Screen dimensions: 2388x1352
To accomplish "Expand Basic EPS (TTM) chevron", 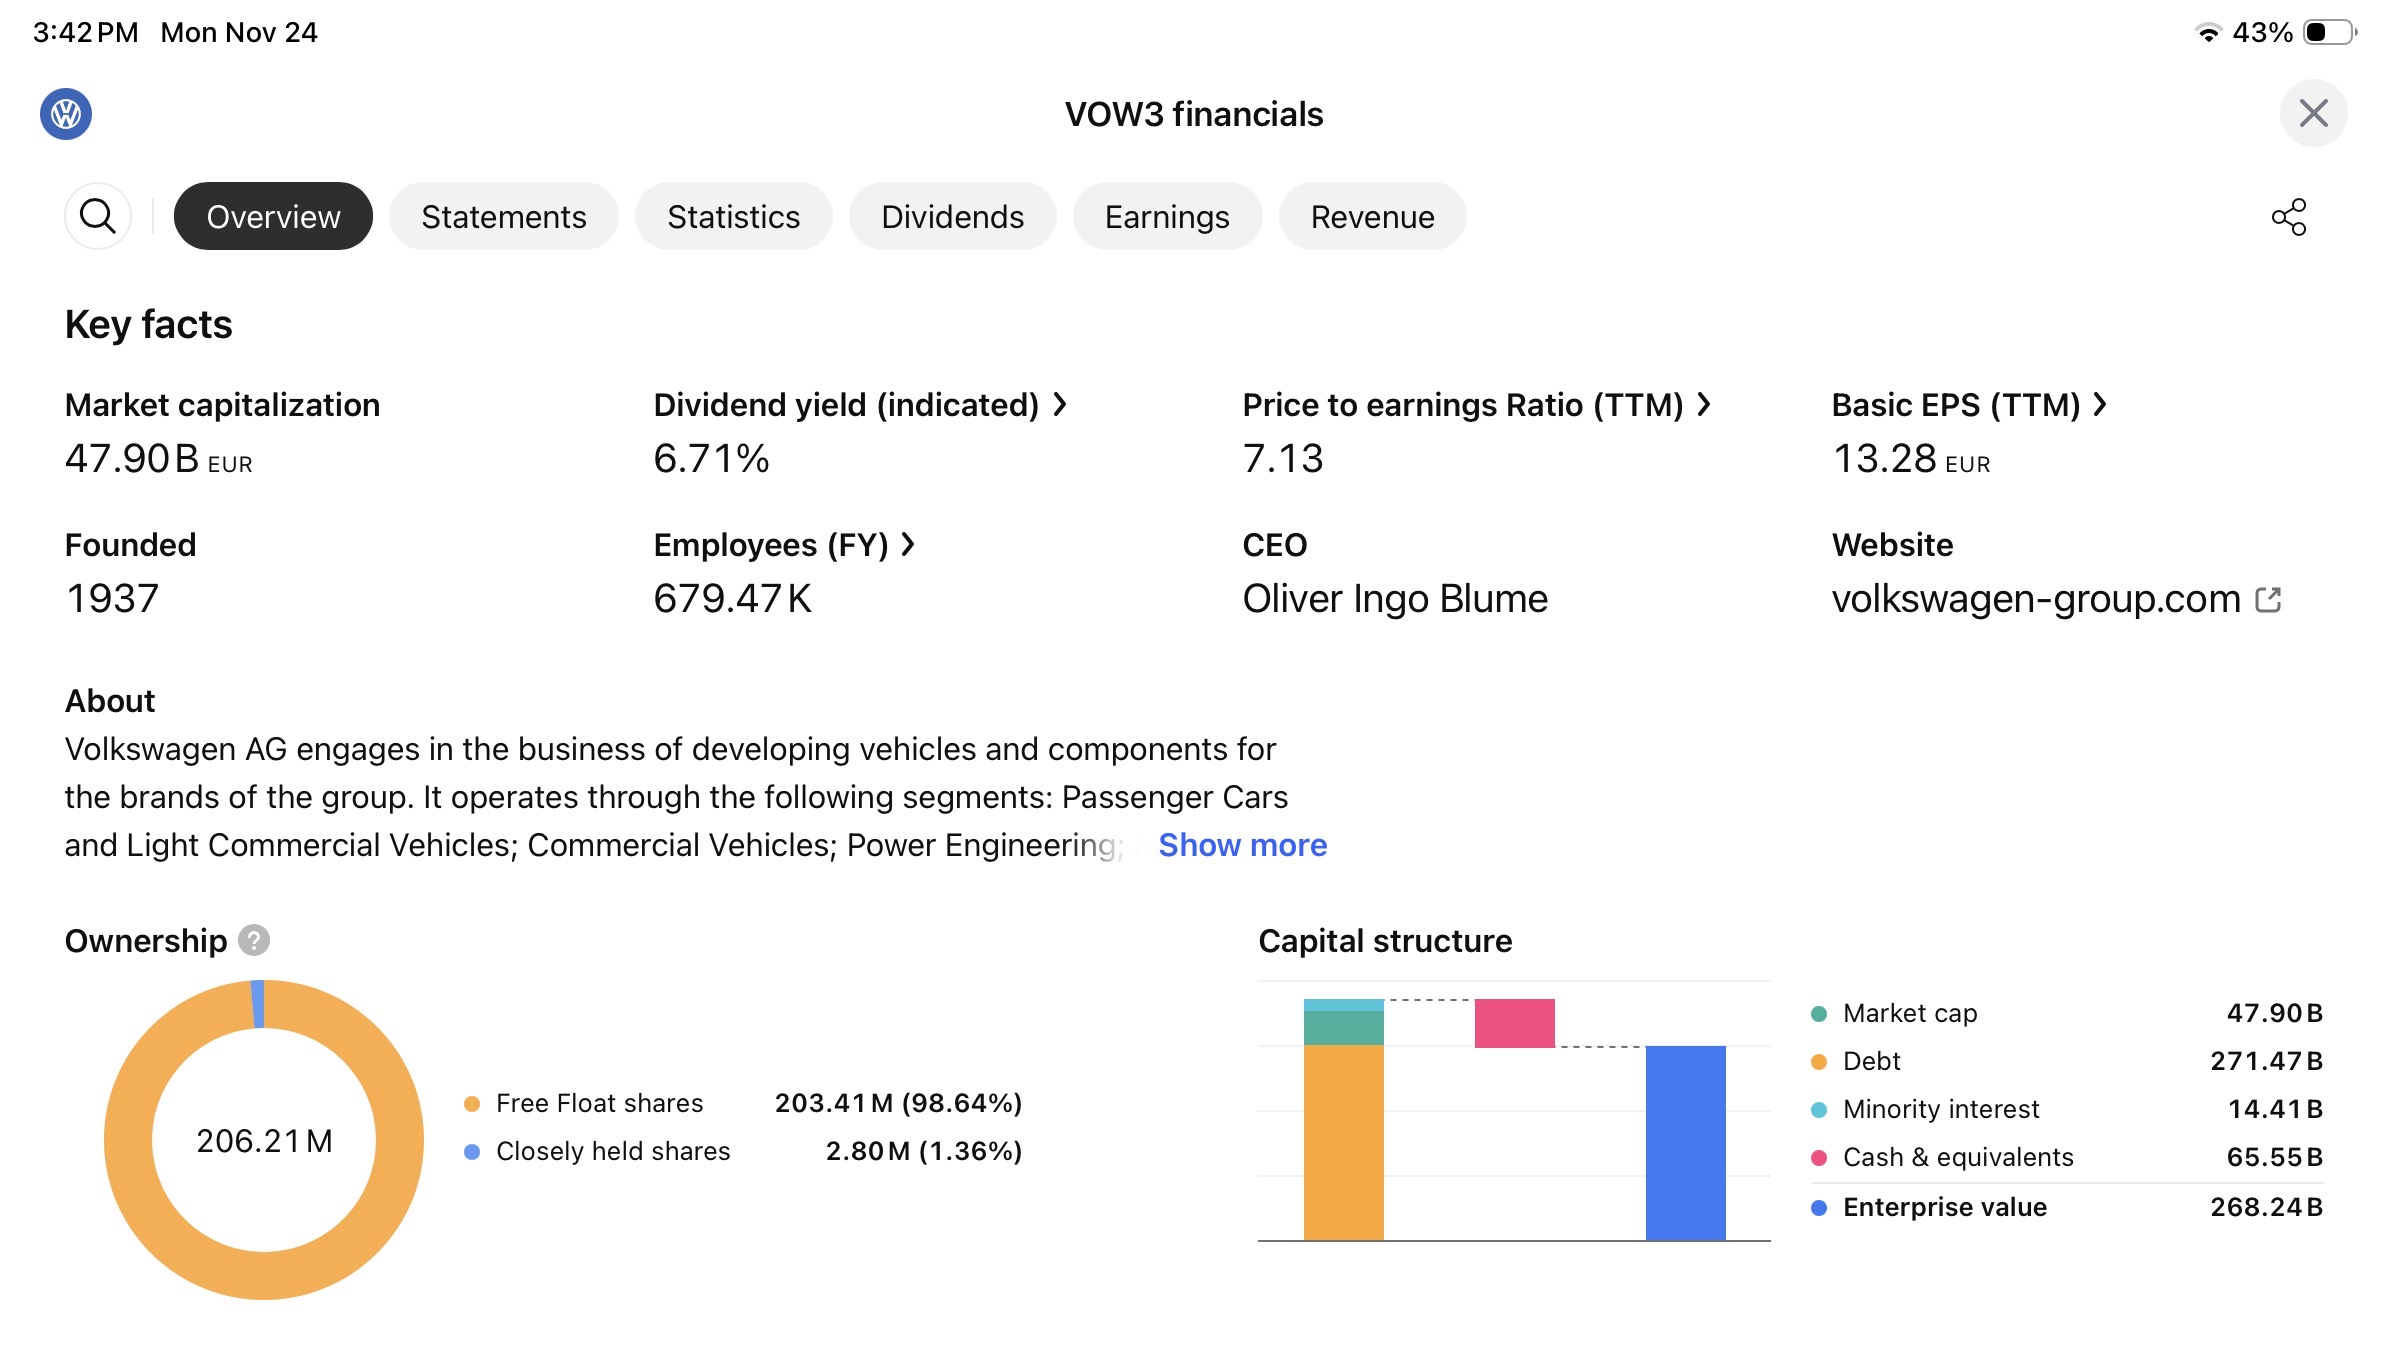I will (x=2100, y=404).
